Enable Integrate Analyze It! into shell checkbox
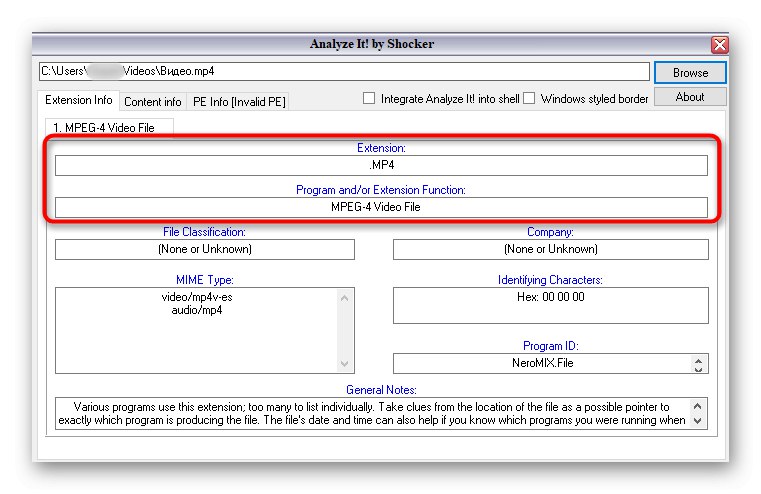The height and width of the screenshot is (494, 761). coord(369,99)
